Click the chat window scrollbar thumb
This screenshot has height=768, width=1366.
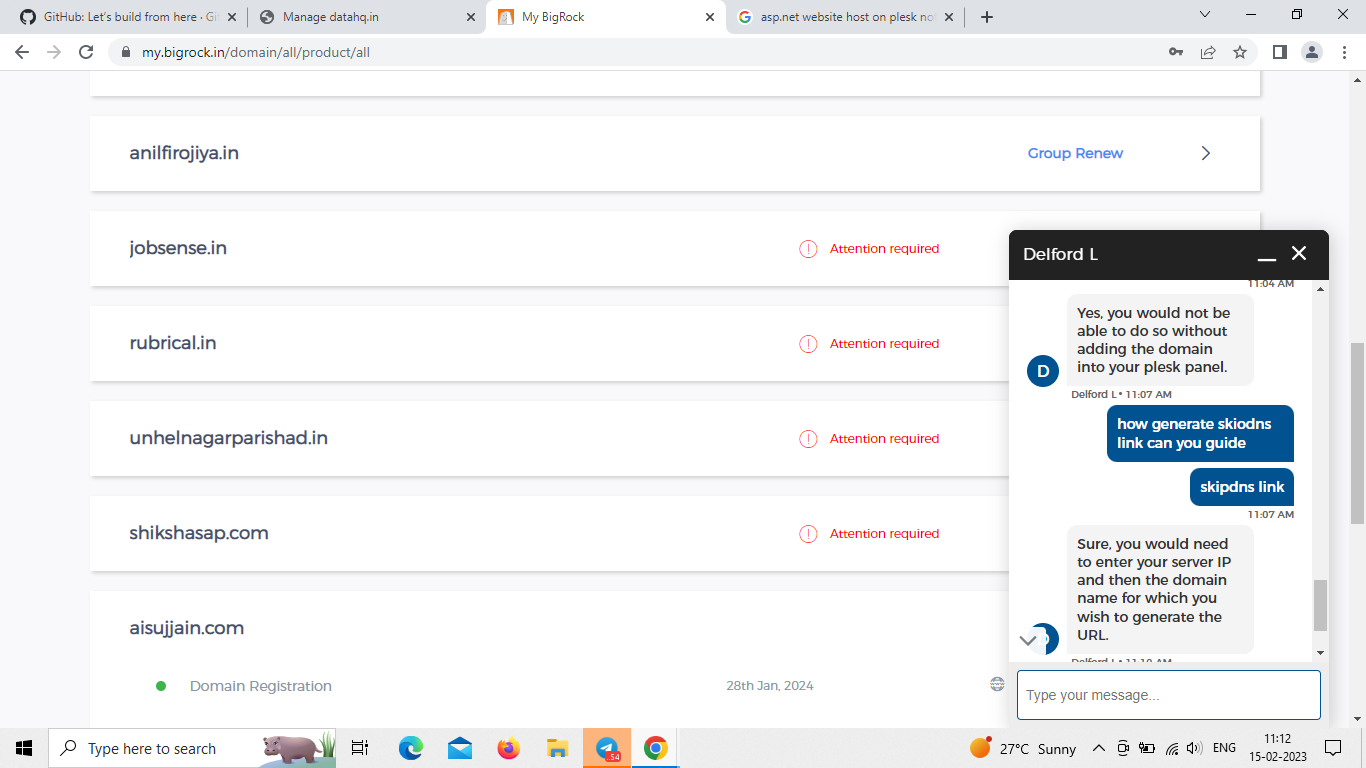tap(1320, 605)
